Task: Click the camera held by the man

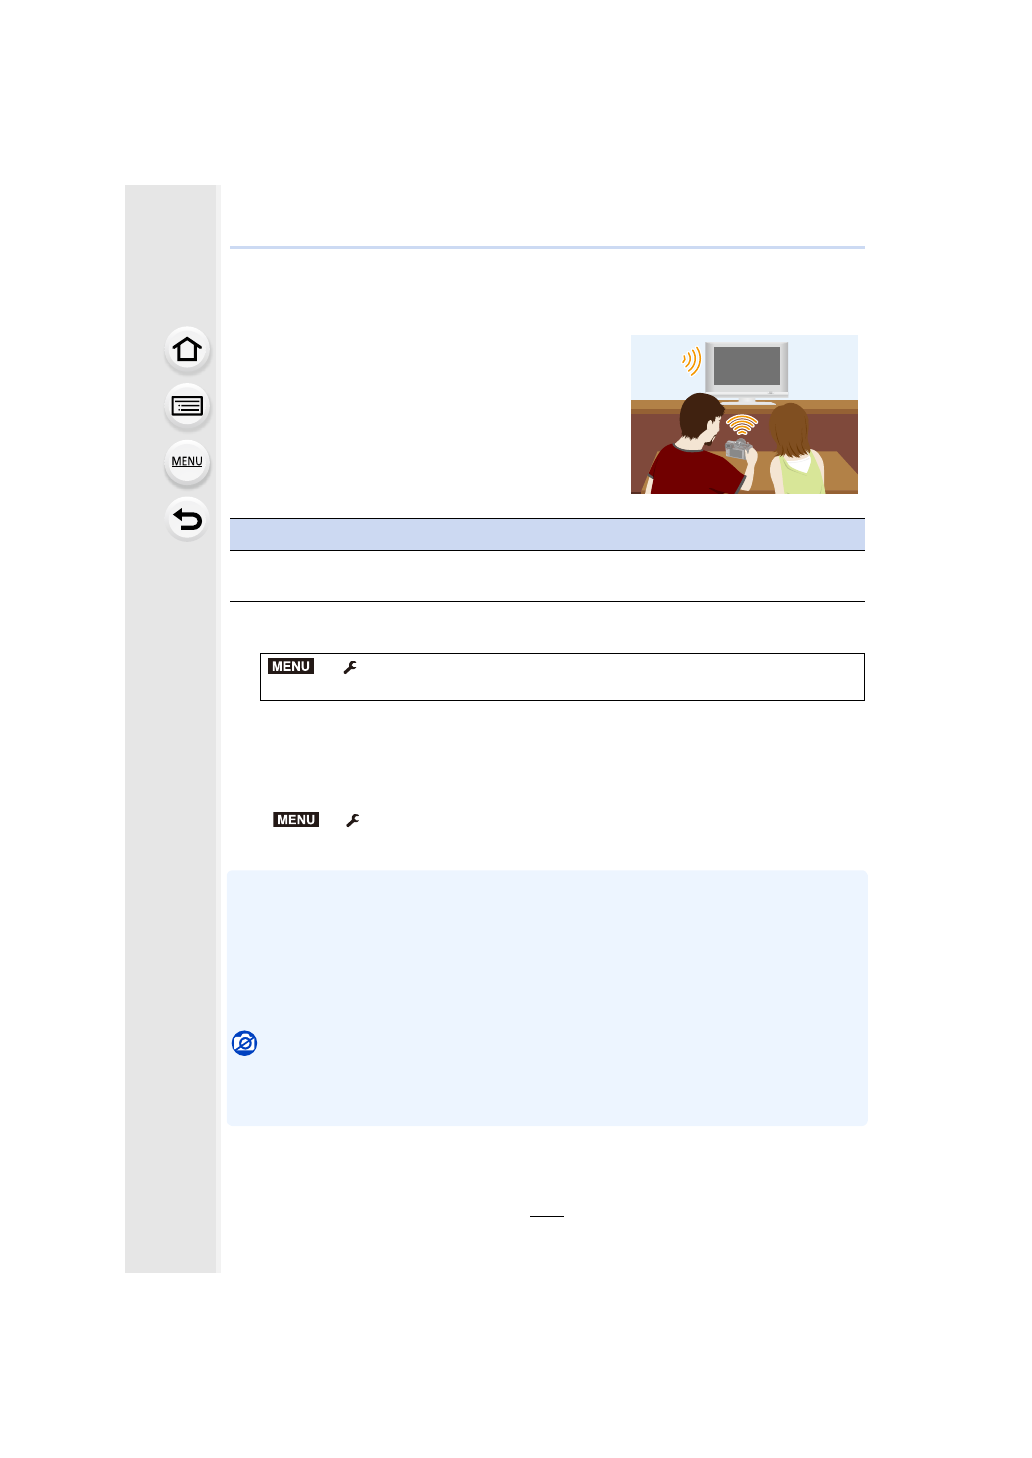Action: click(x=738, y=449)
